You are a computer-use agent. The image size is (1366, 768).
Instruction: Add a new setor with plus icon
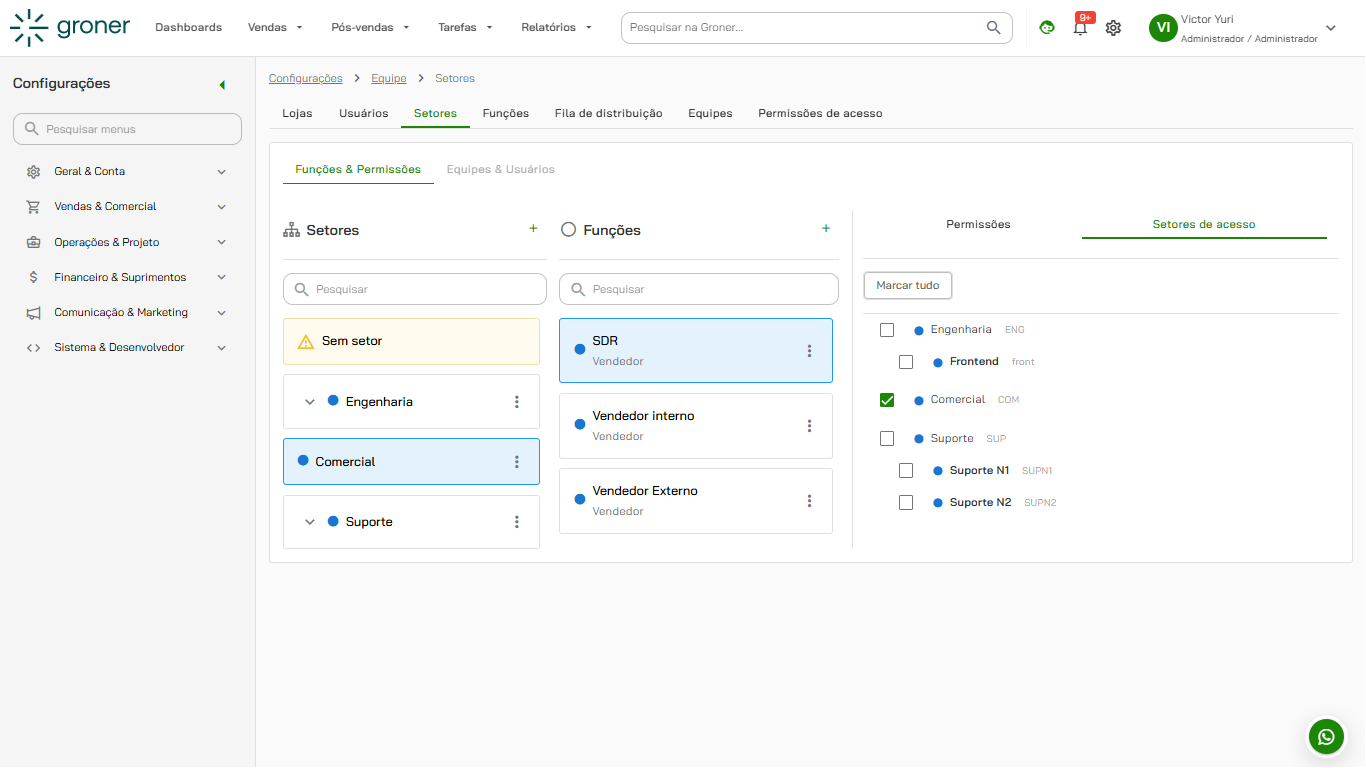(x=533, y=229)
